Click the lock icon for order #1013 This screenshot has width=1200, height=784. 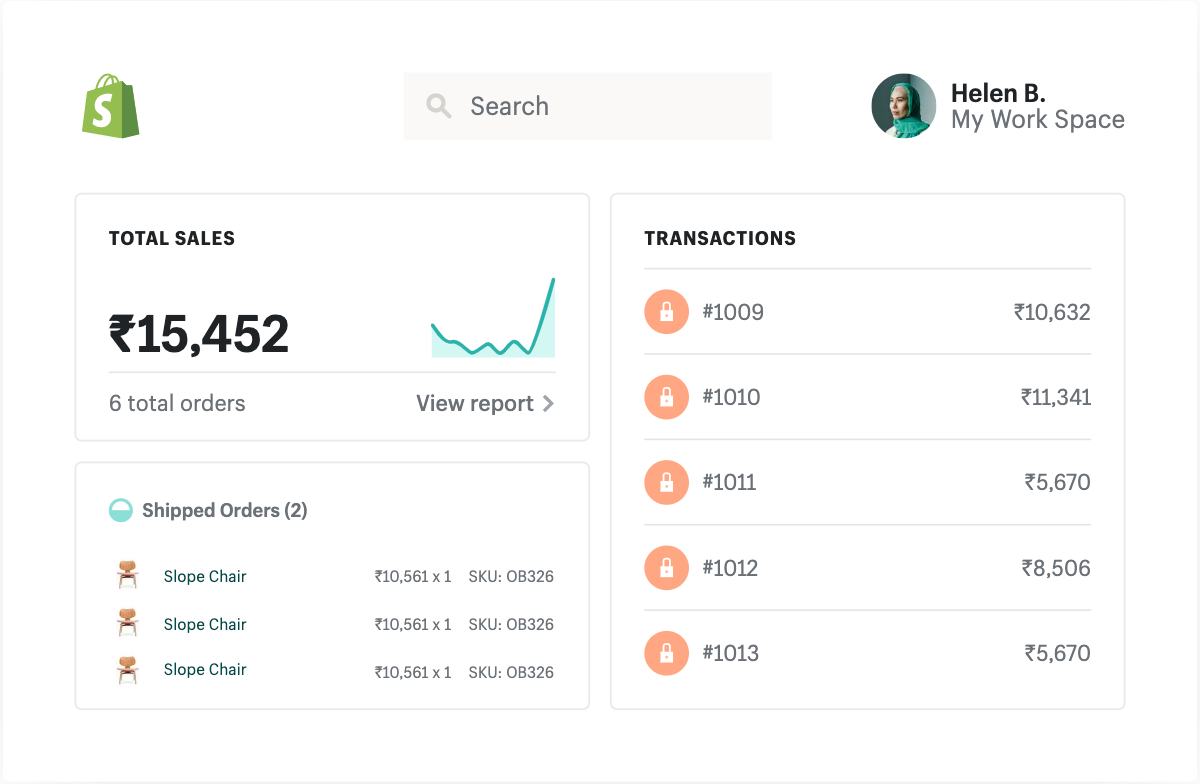(666, 654)
